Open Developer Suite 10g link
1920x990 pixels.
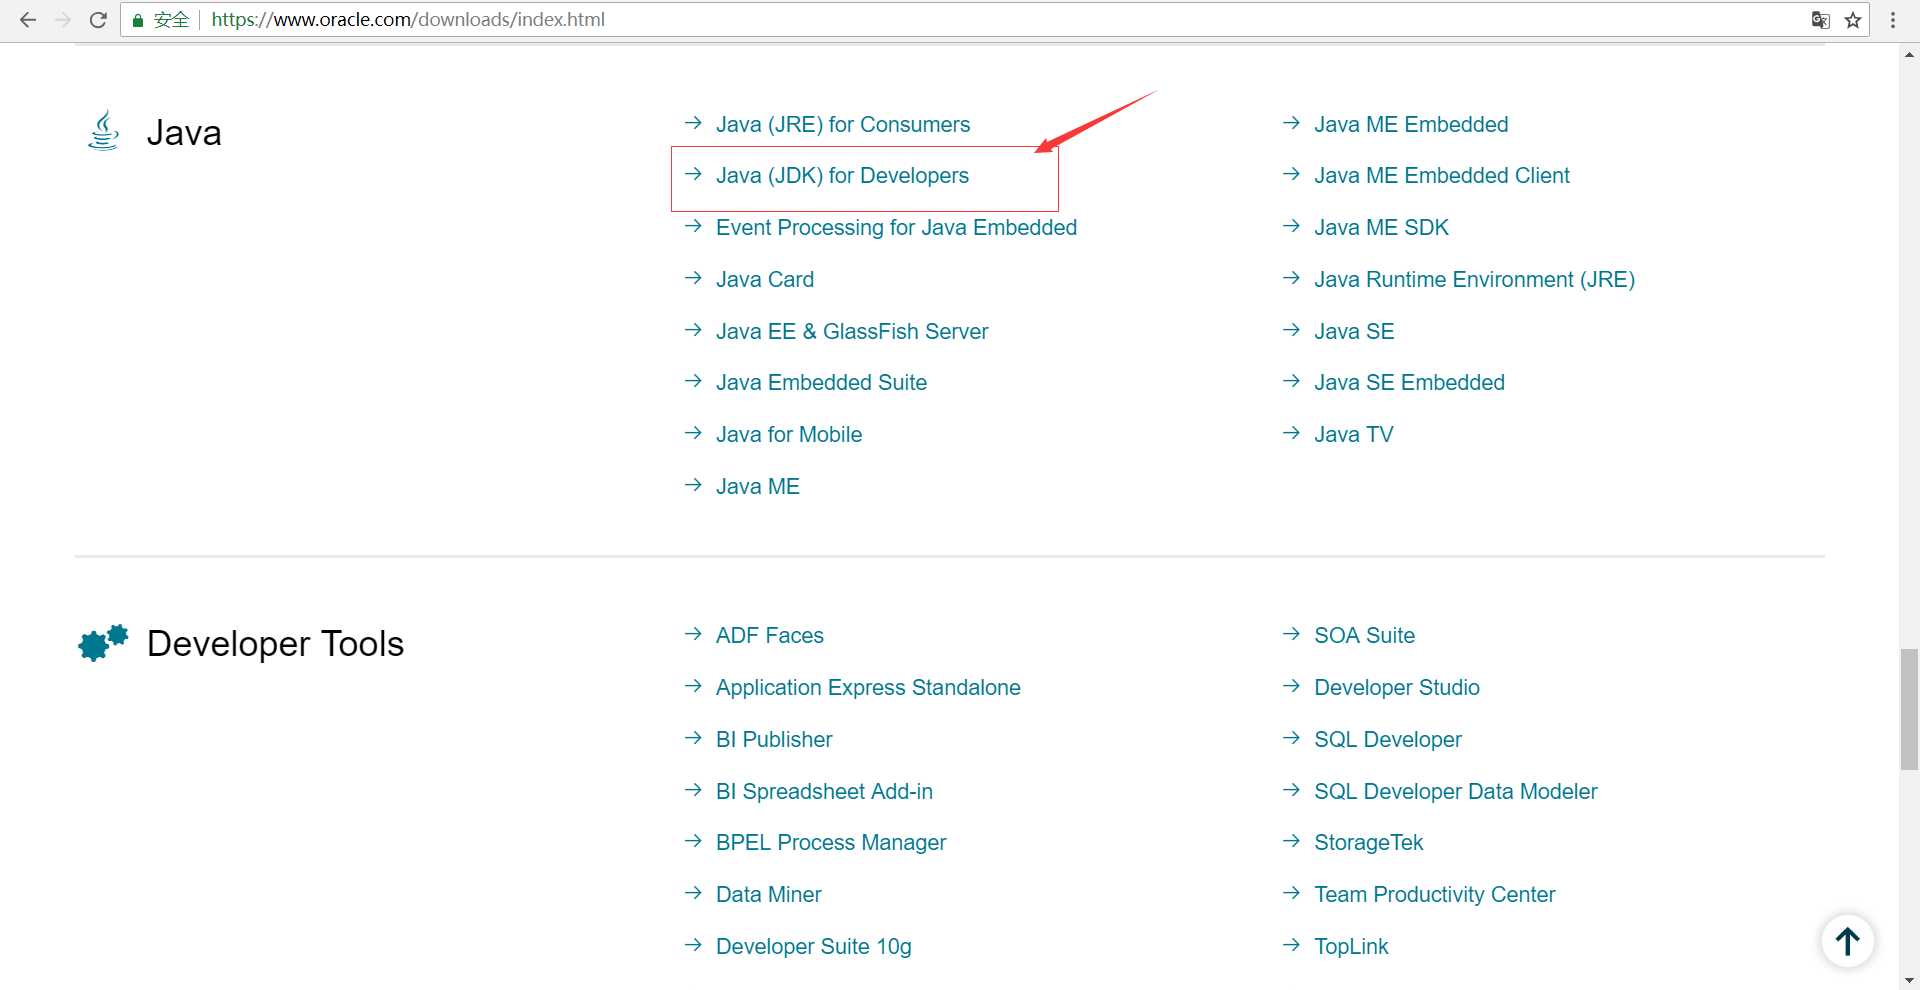(x=814, y=947)
